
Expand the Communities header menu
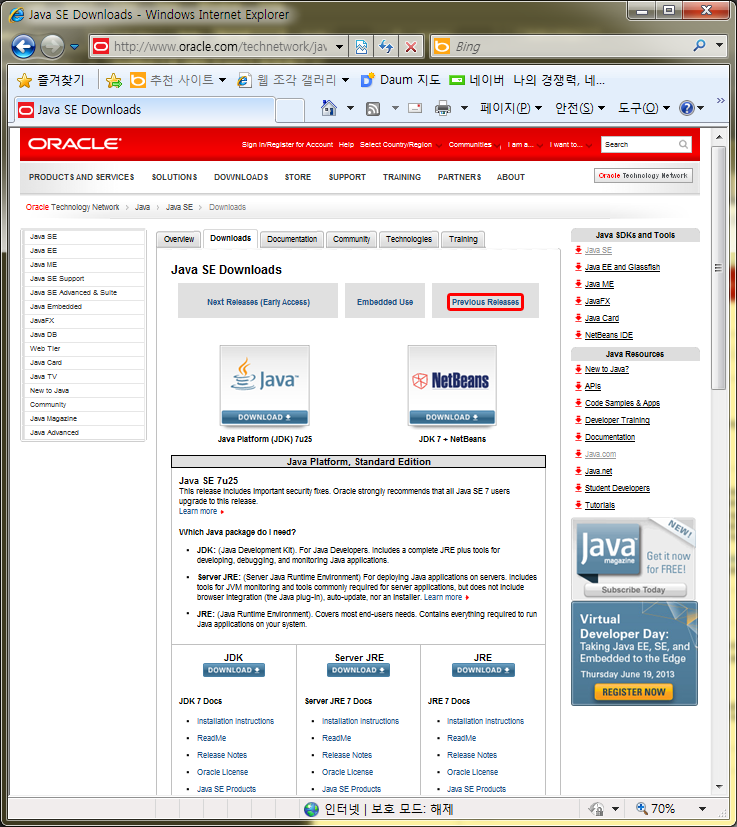(x=474, y=145)
